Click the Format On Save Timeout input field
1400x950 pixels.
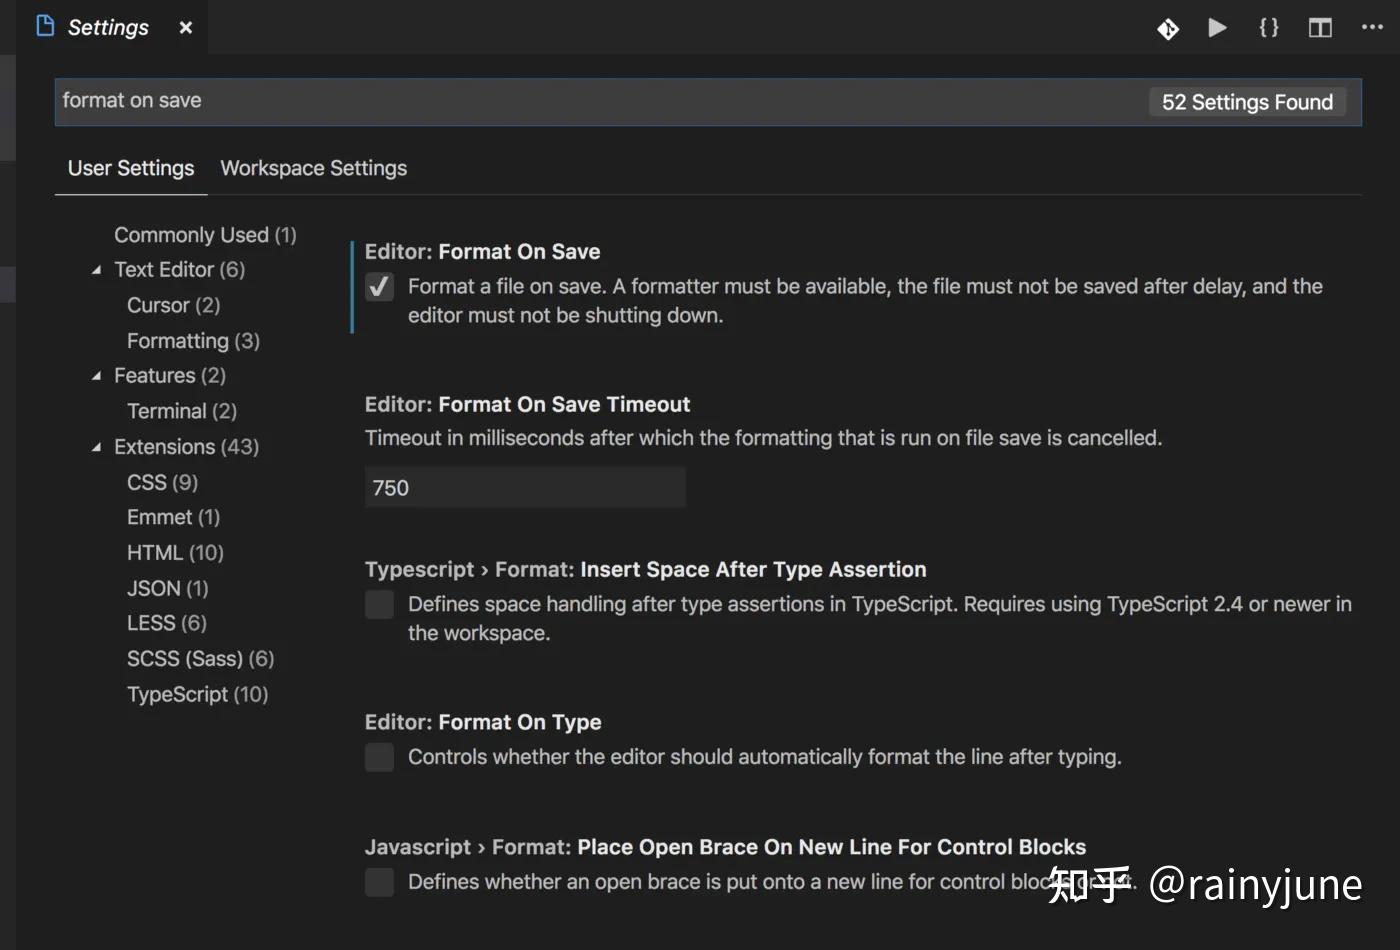pos(525,488)
